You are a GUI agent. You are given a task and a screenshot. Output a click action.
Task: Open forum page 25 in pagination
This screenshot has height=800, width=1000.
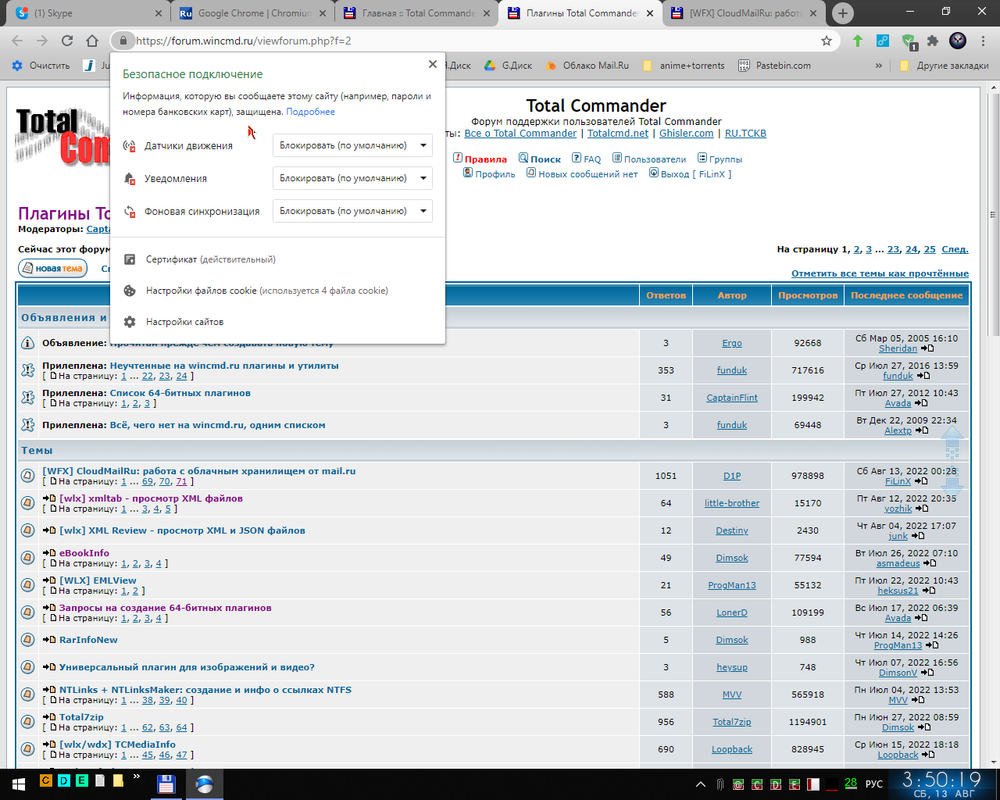[930, 249]
